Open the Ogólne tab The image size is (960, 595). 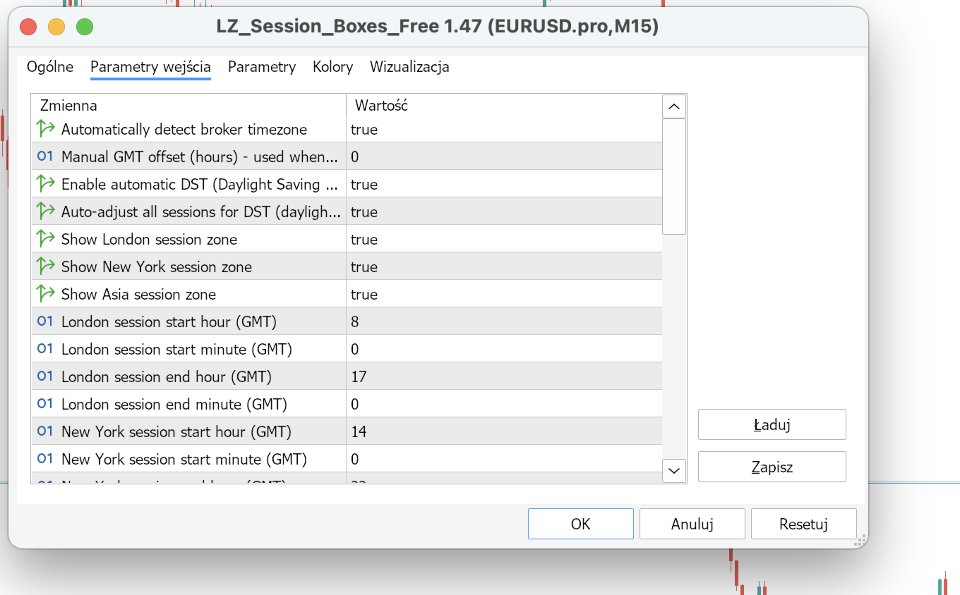(x=50, y=67)
